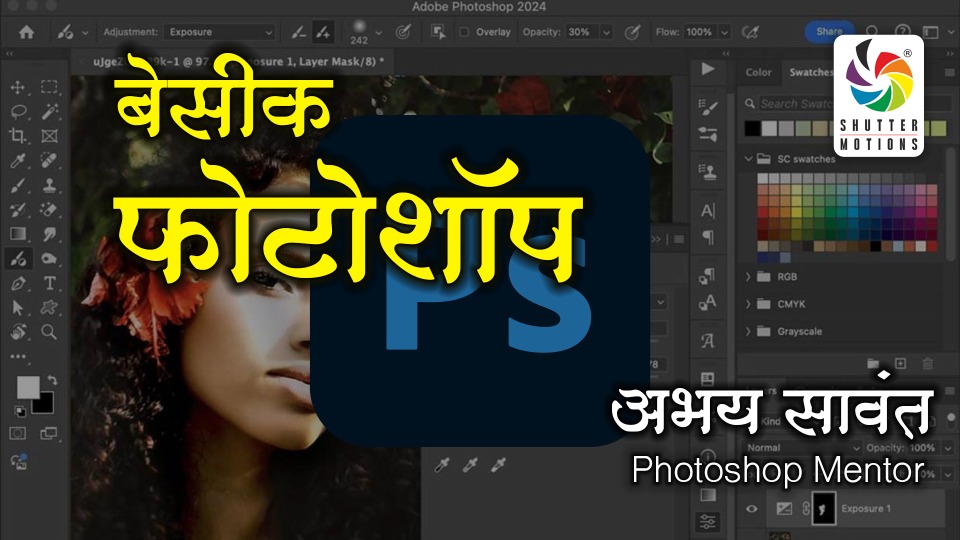Enable the Overlay checkbox
Viewport: 960px width, 540px height.
[x=464, y=32]
